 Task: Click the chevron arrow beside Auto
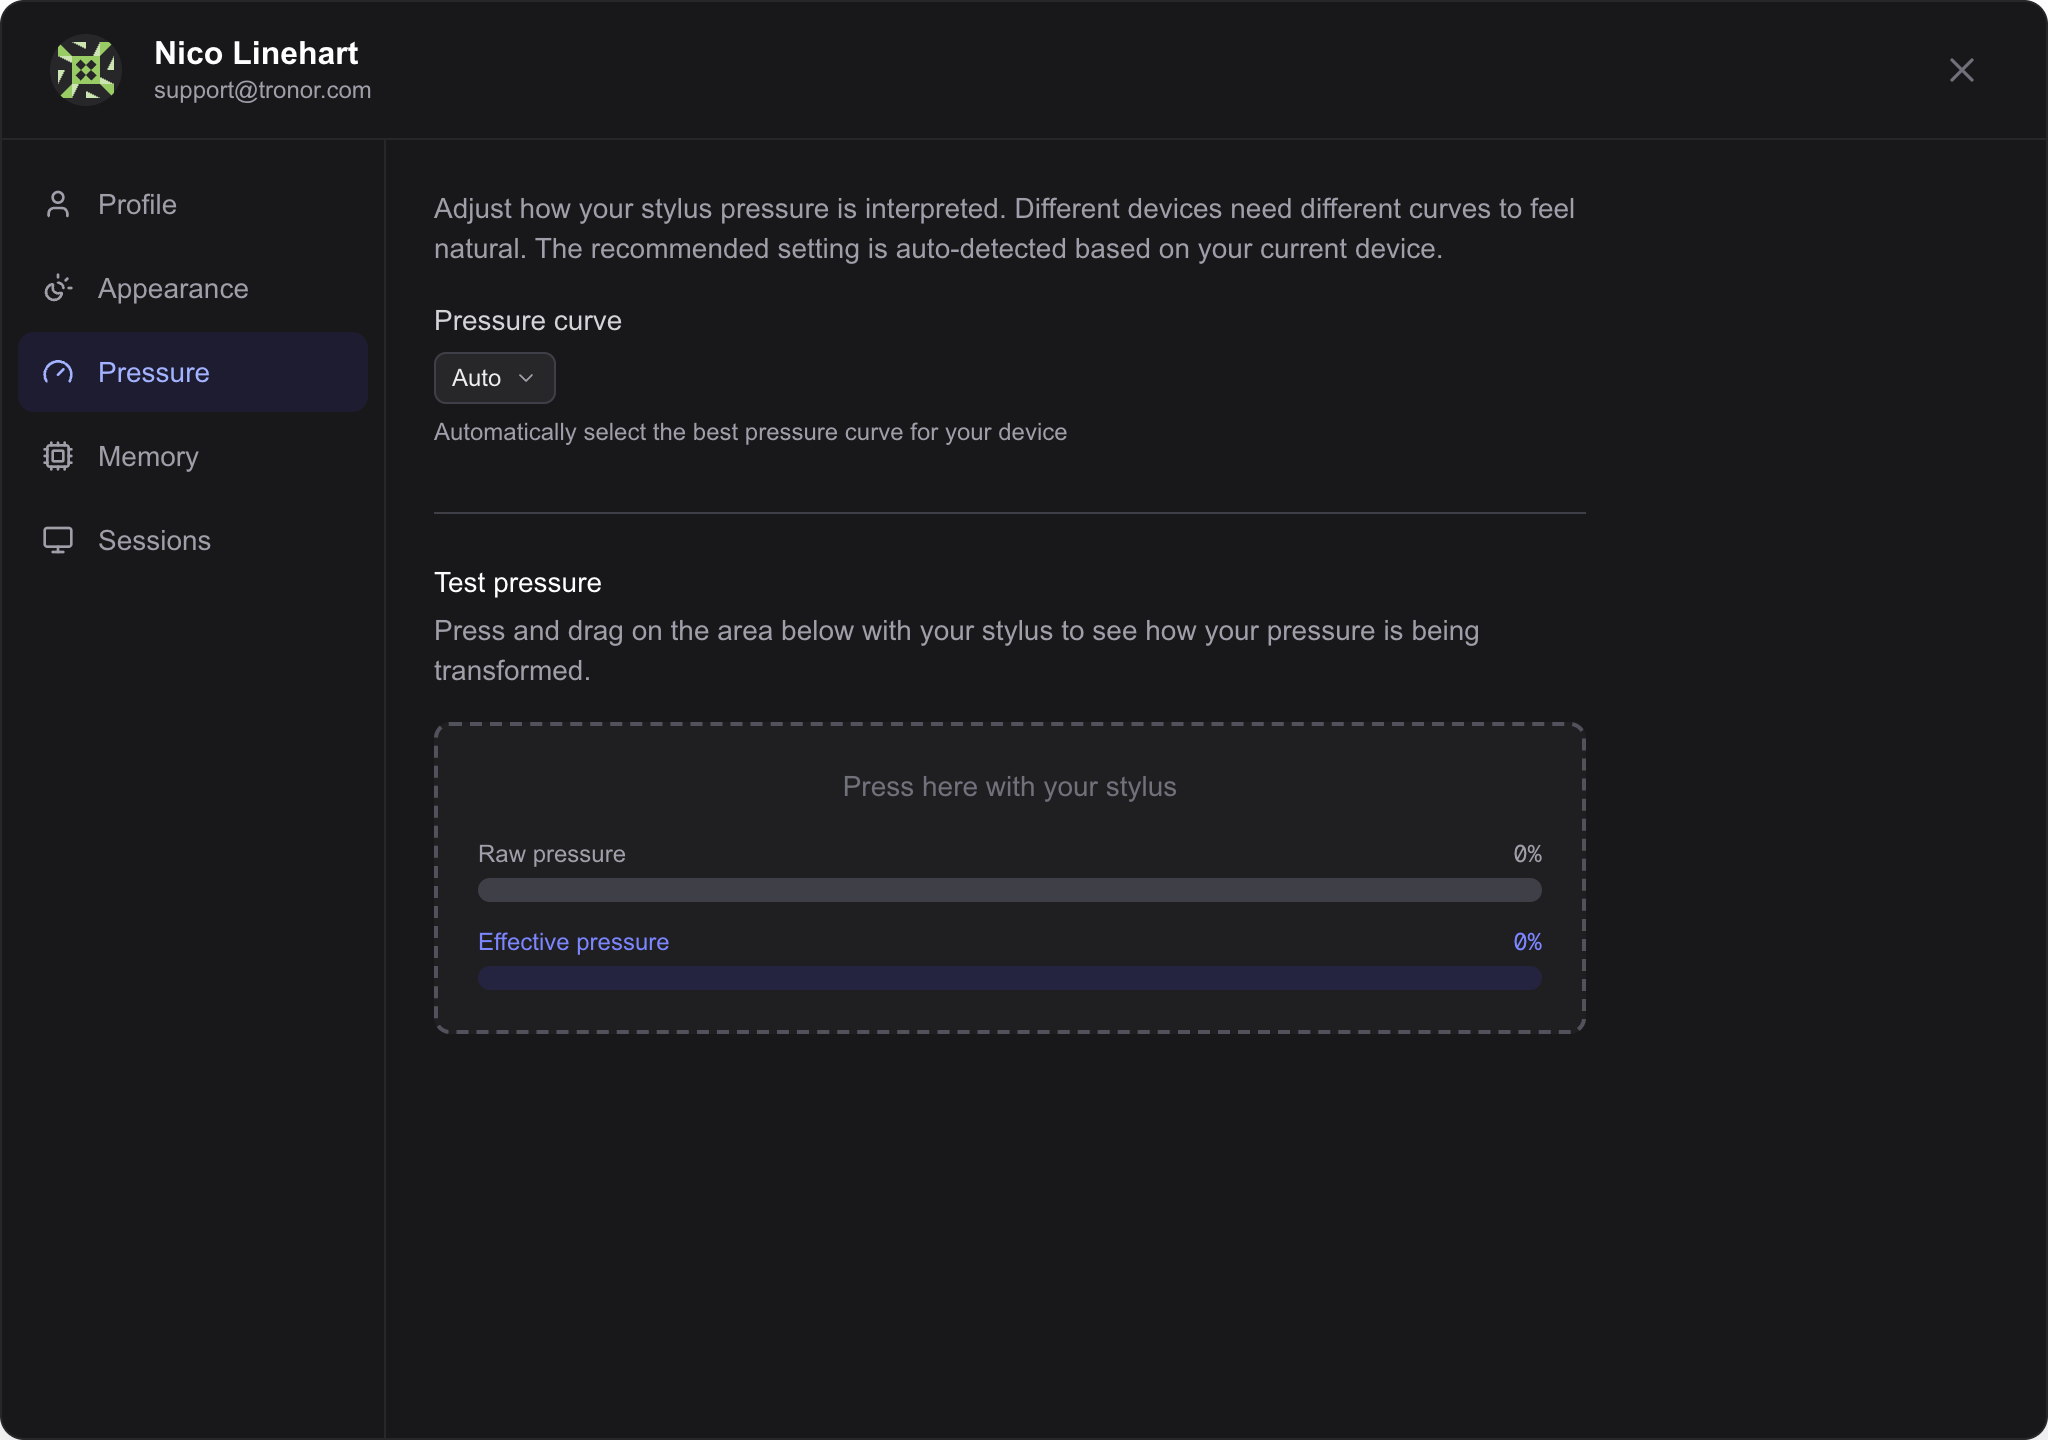click(526, 378)
